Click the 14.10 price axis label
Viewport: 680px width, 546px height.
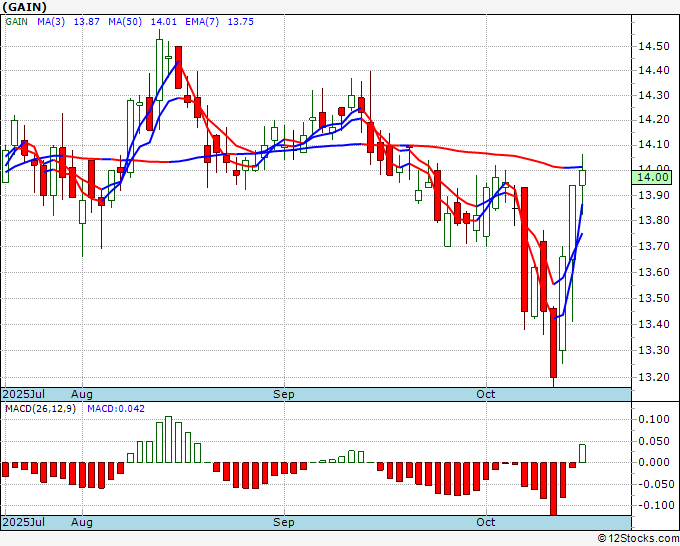[x=654, y=144]
